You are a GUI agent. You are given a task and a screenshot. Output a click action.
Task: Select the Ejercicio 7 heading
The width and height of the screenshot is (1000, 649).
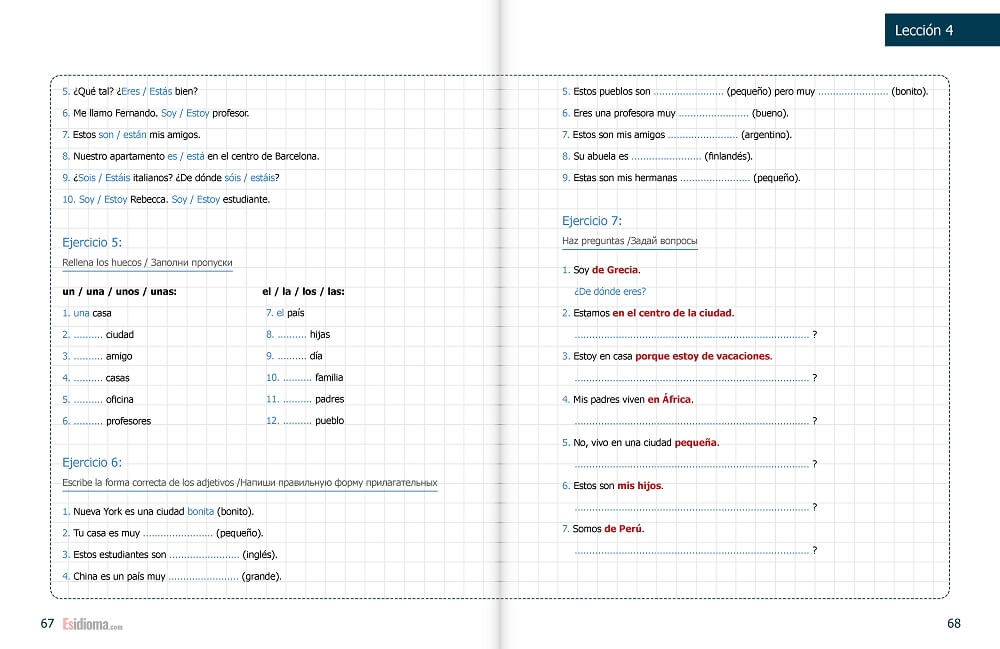click(592, 221)
